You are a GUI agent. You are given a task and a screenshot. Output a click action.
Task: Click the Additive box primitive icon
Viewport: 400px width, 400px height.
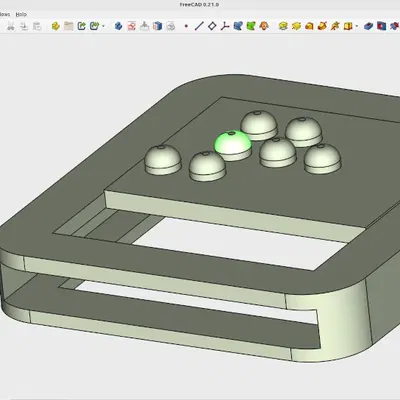click(348, 26)
